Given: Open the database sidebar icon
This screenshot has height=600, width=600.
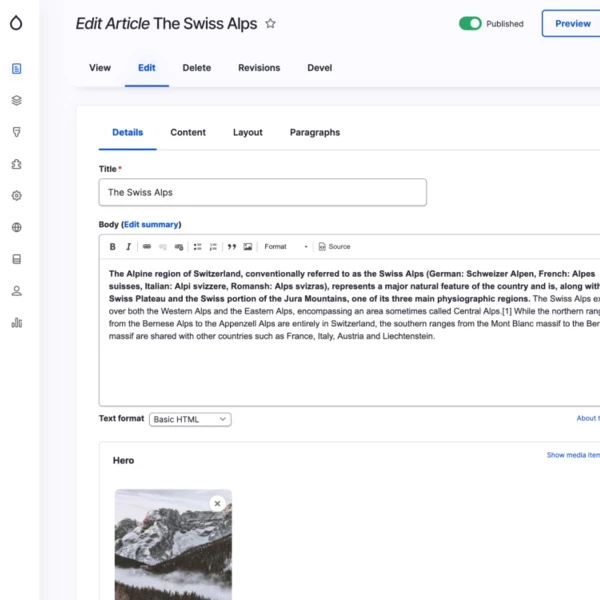Looking at the screenshot, I should (16, 259).
